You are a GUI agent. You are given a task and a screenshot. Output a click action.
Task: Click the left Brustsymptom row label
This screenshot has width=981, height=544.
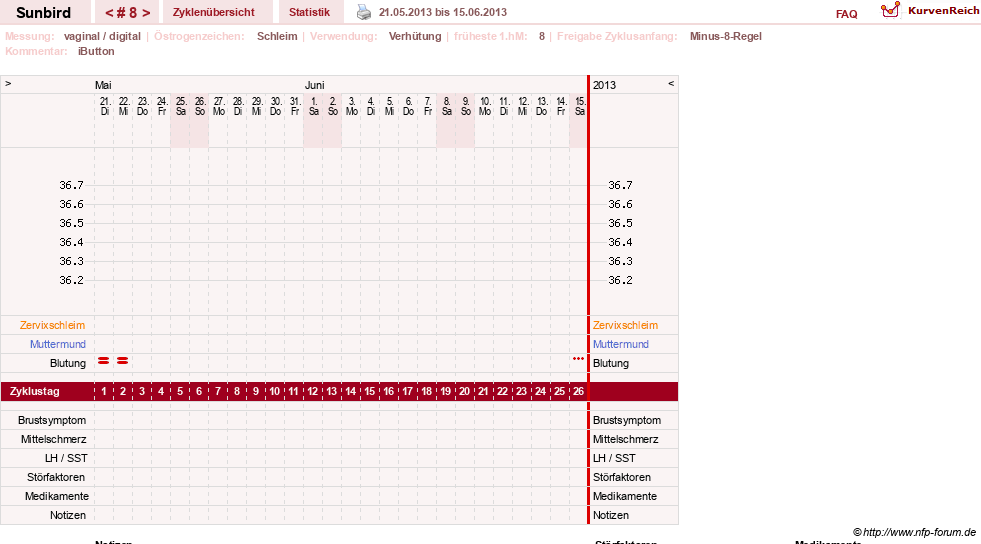tap(52, 420)
